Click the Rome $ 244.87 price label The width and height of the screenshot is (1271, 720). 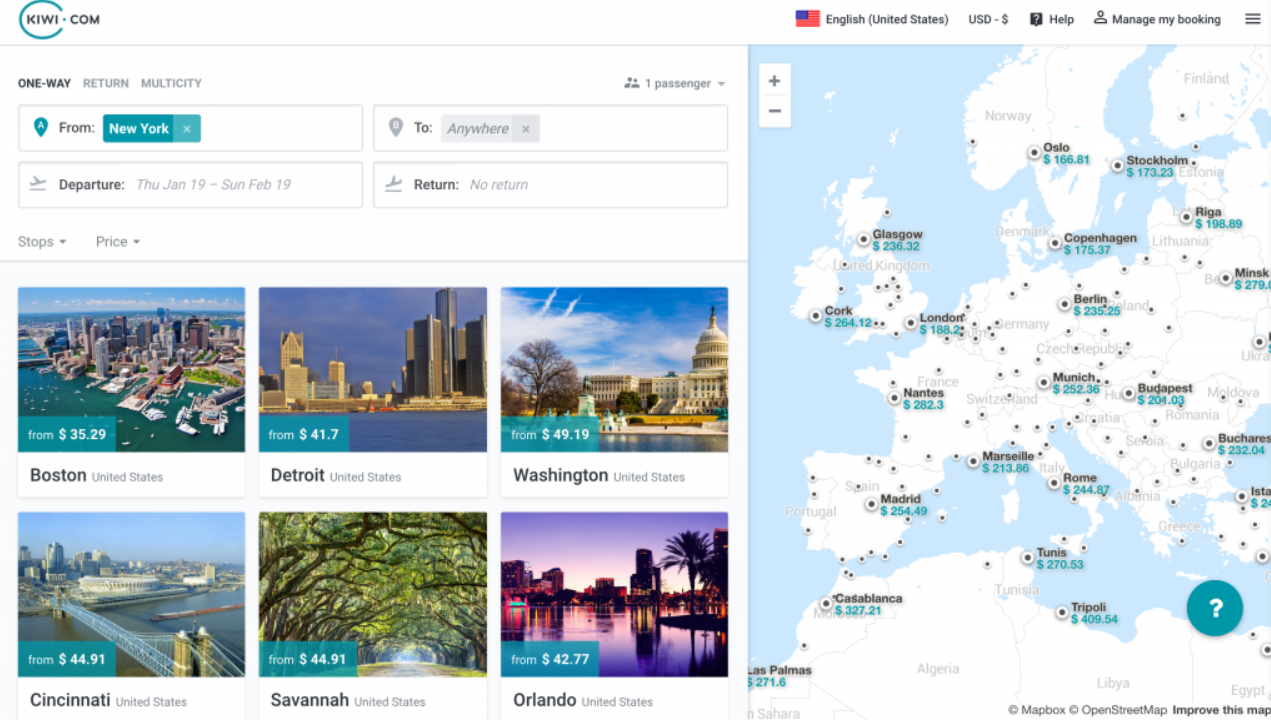[1086, 490]
